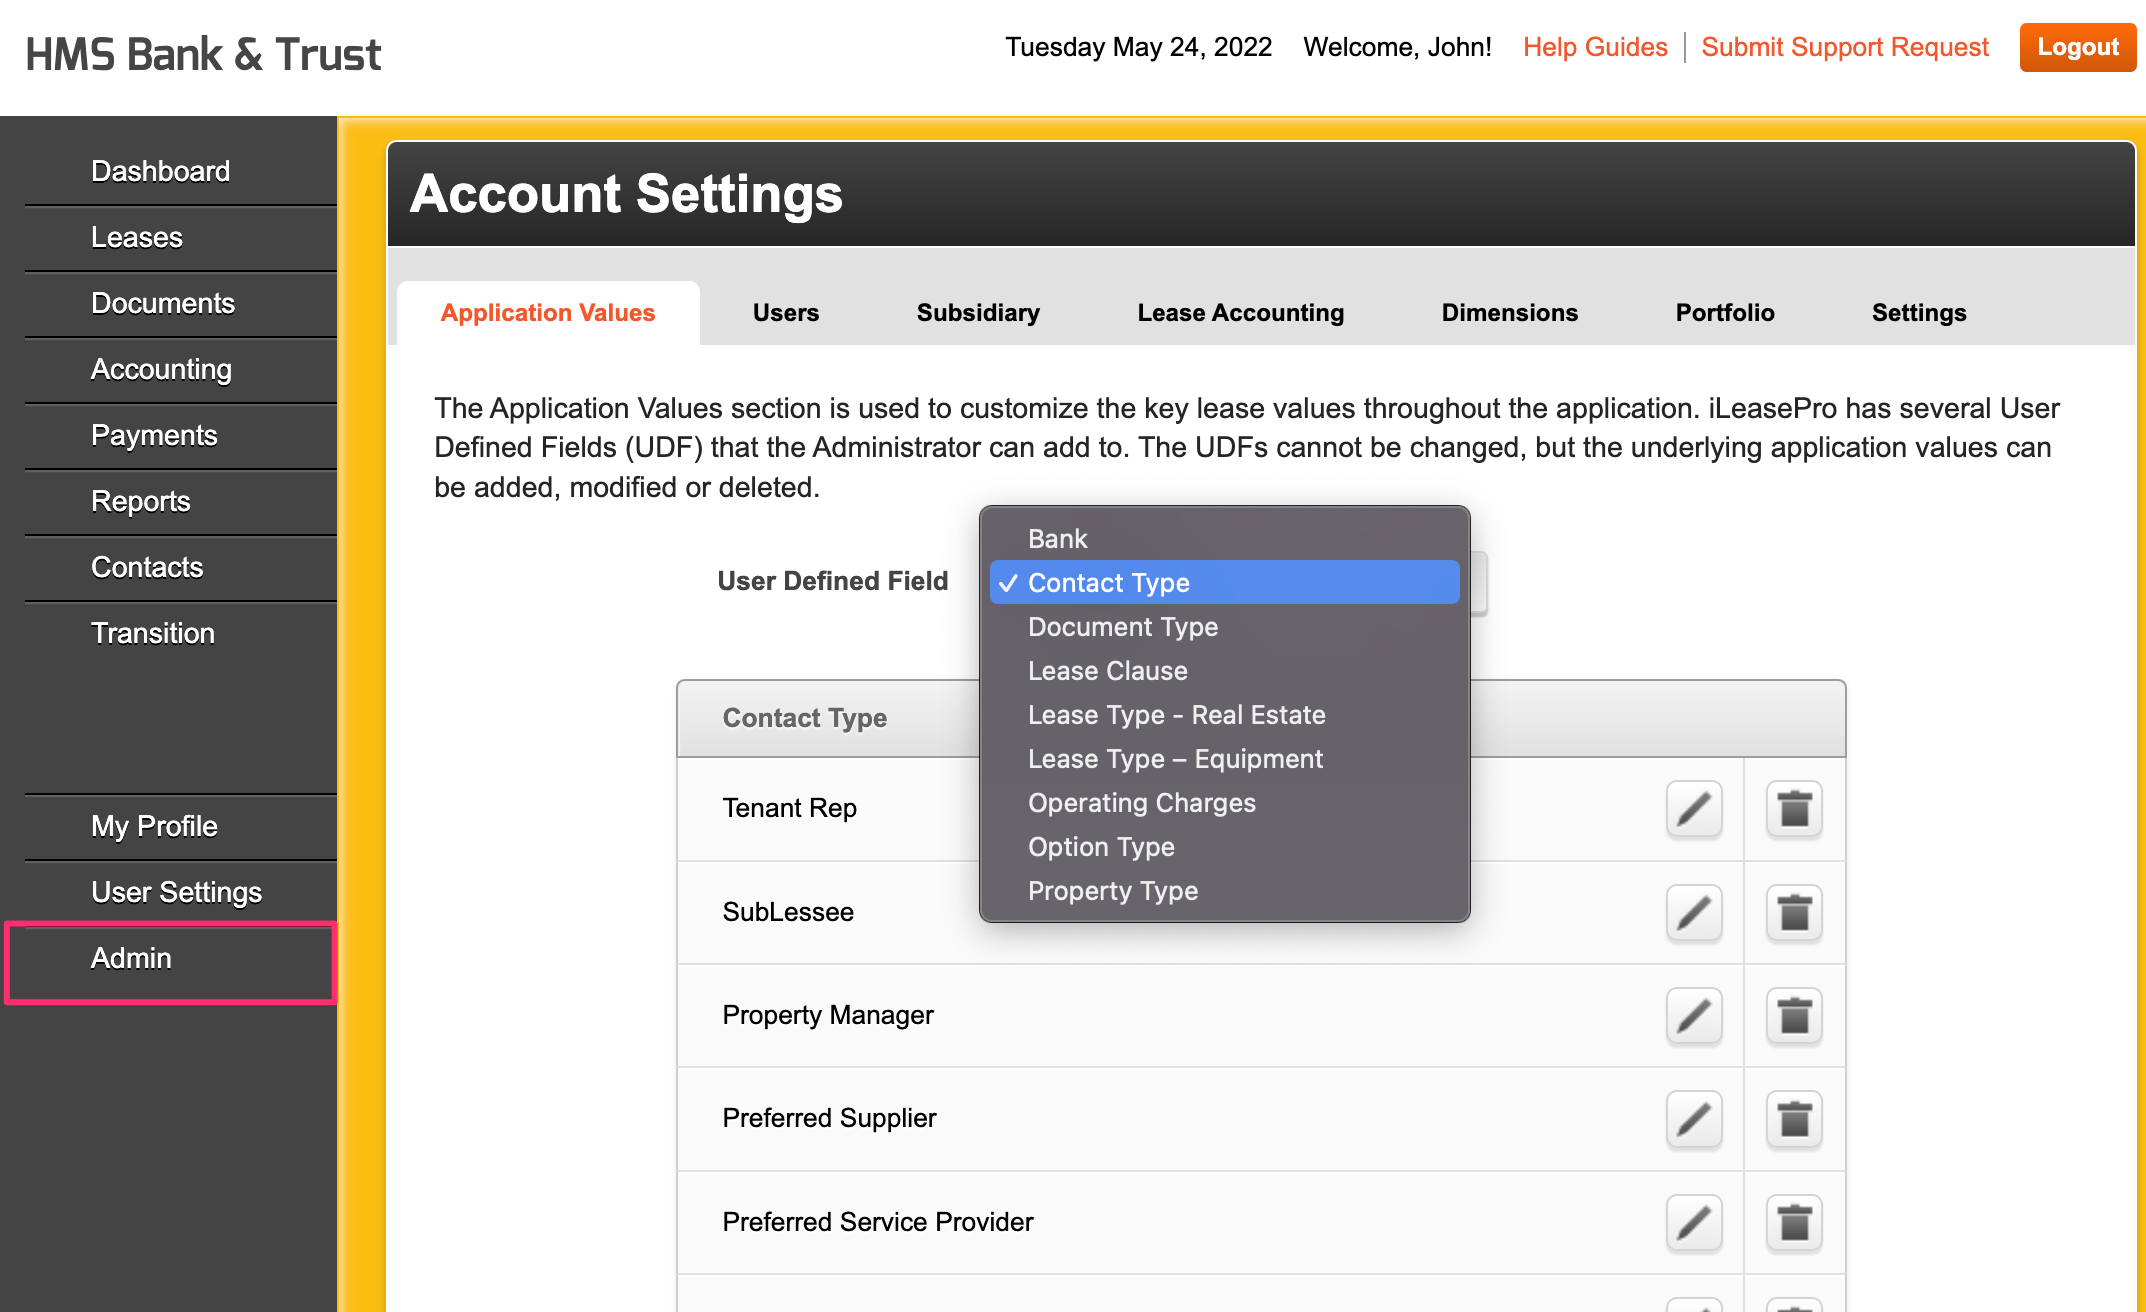Click Submit Support Request link
The width and height of the screenshot is (2146, 1312).
[1844, 47]
